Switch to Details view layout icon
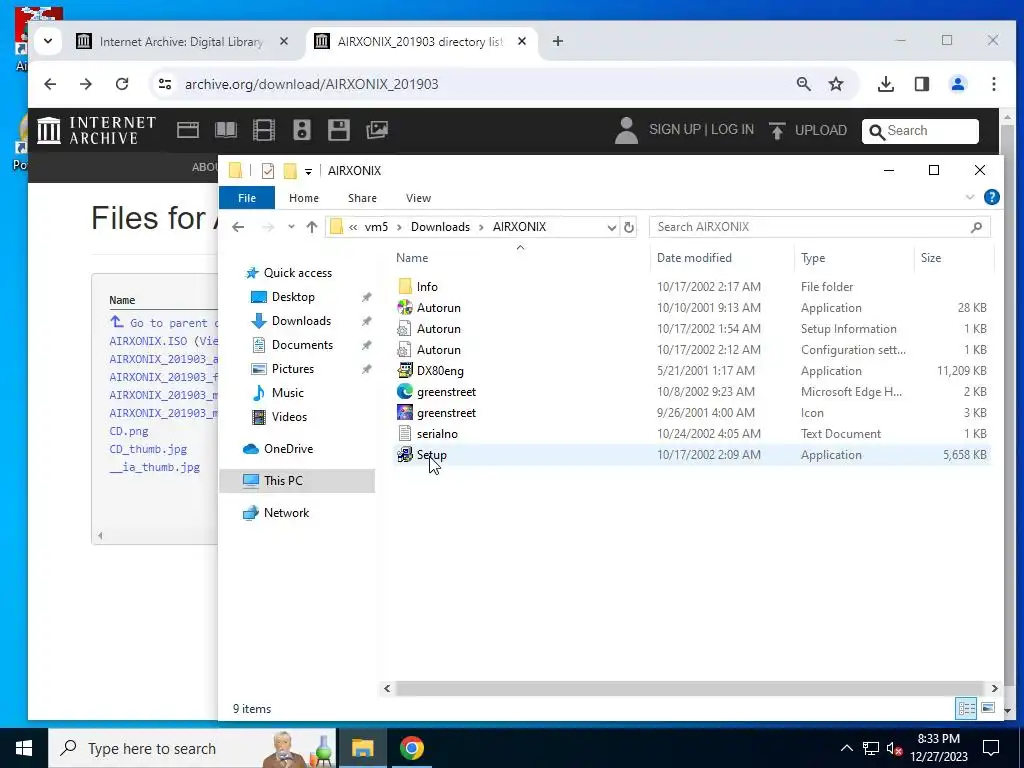Image resolution: width=1024 pixels, height=768 pixels. (x=966, y=708)
